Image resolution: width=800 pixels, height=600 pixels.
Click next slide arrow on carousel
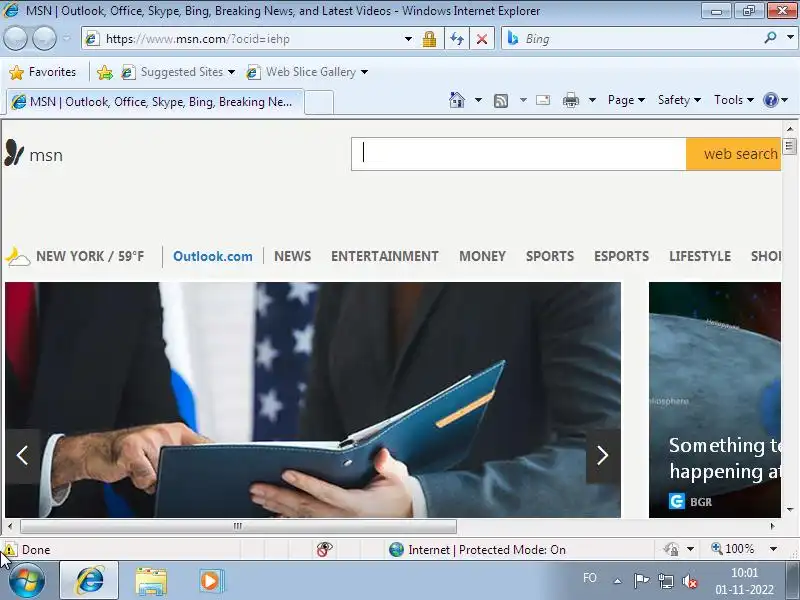click(603, 456)
